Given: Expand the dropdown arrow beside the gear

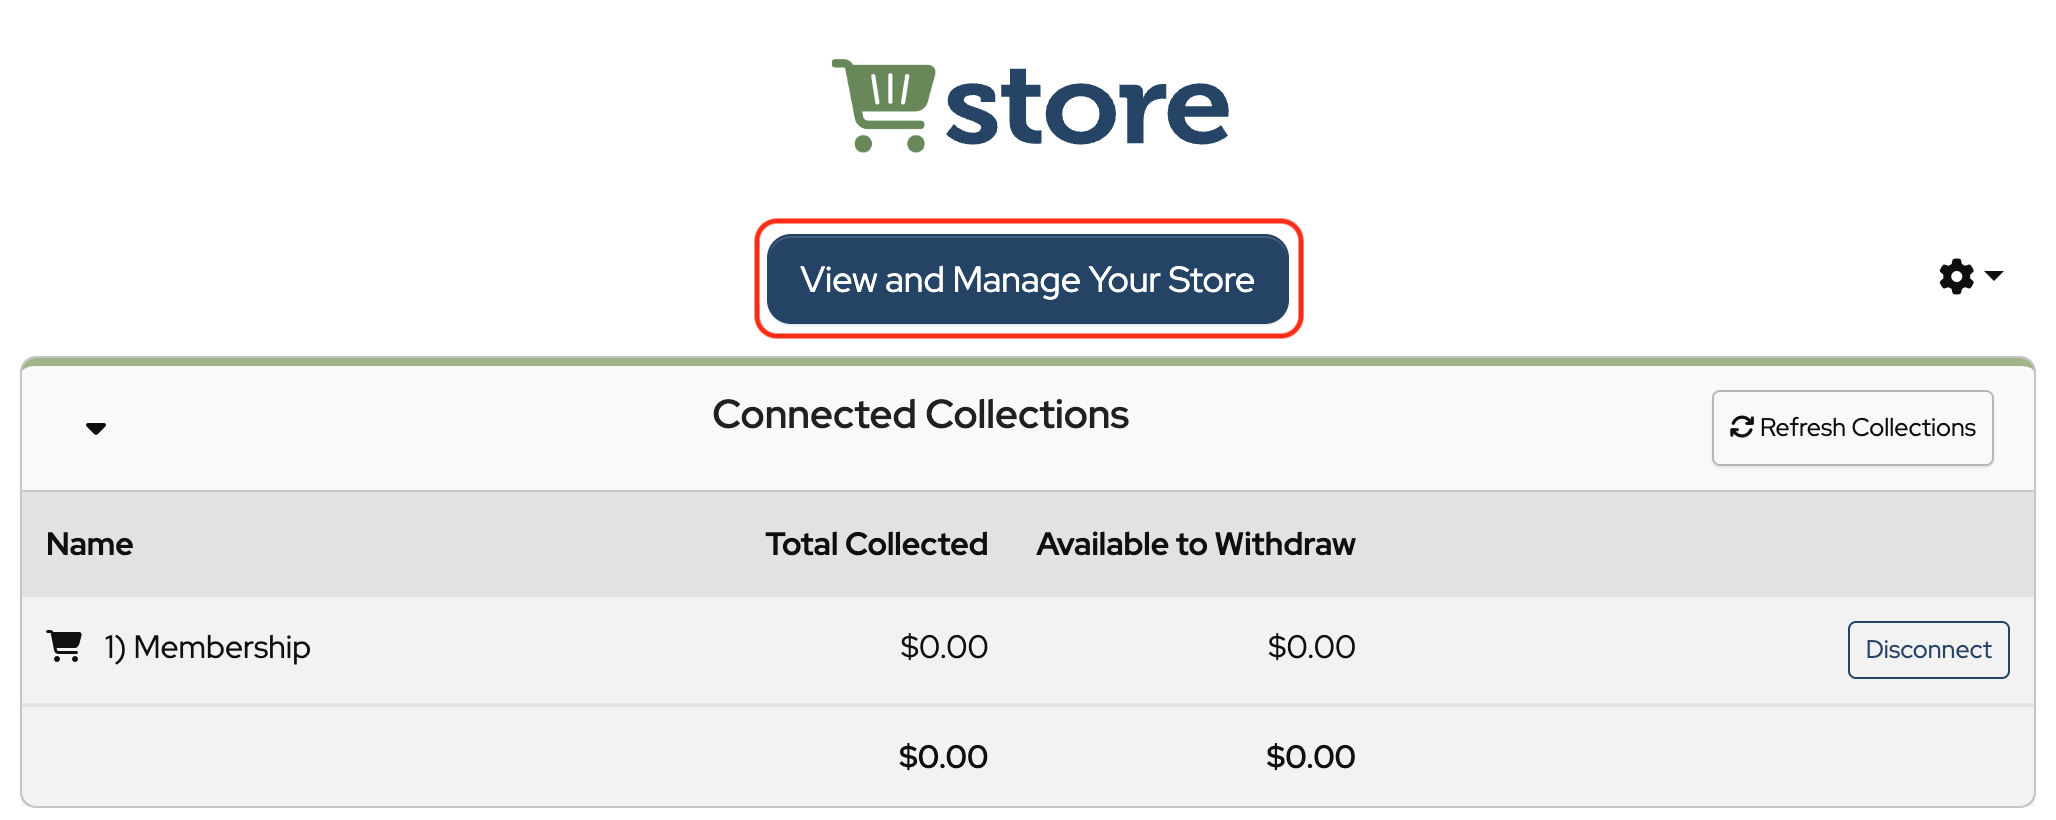Looking at the screenshot, I should pyautogui.click(x=1994, y=276).
